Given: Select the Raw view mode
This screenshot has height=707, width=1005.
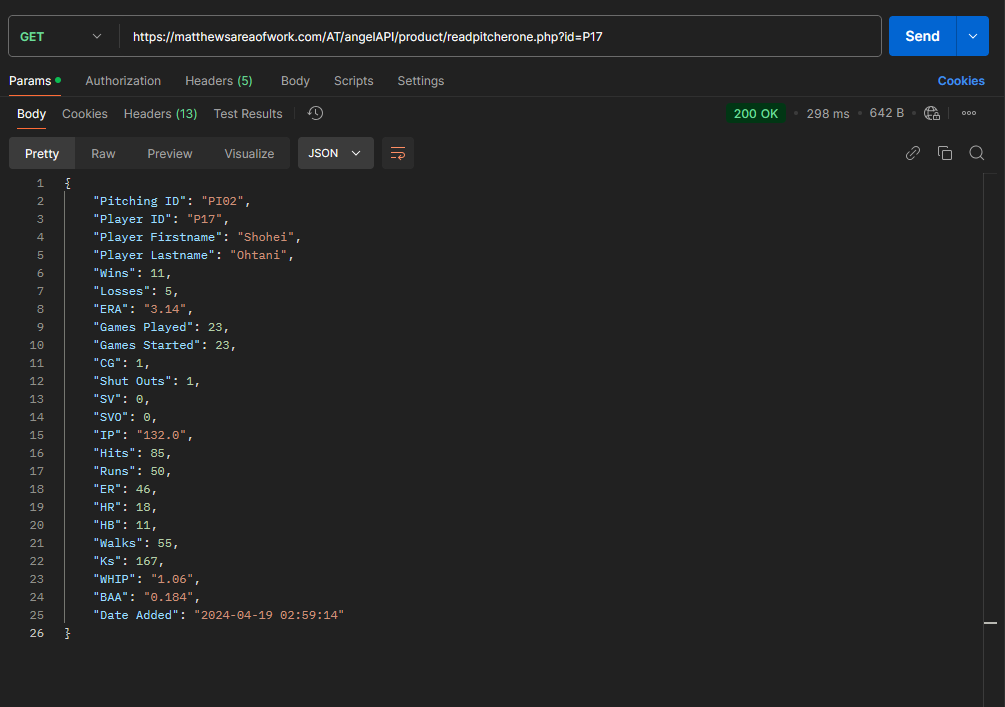Looking at the screenshot, I should click(x=103, y=153).
